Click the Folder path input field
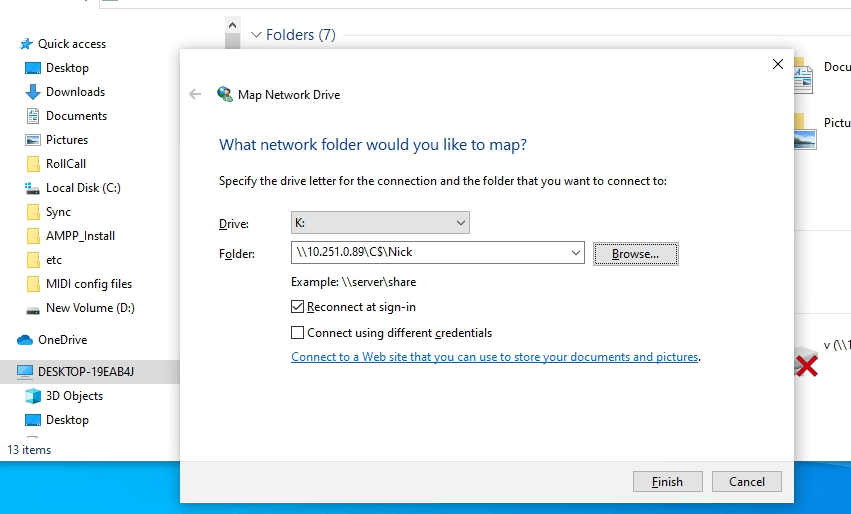 click(437, 253)
